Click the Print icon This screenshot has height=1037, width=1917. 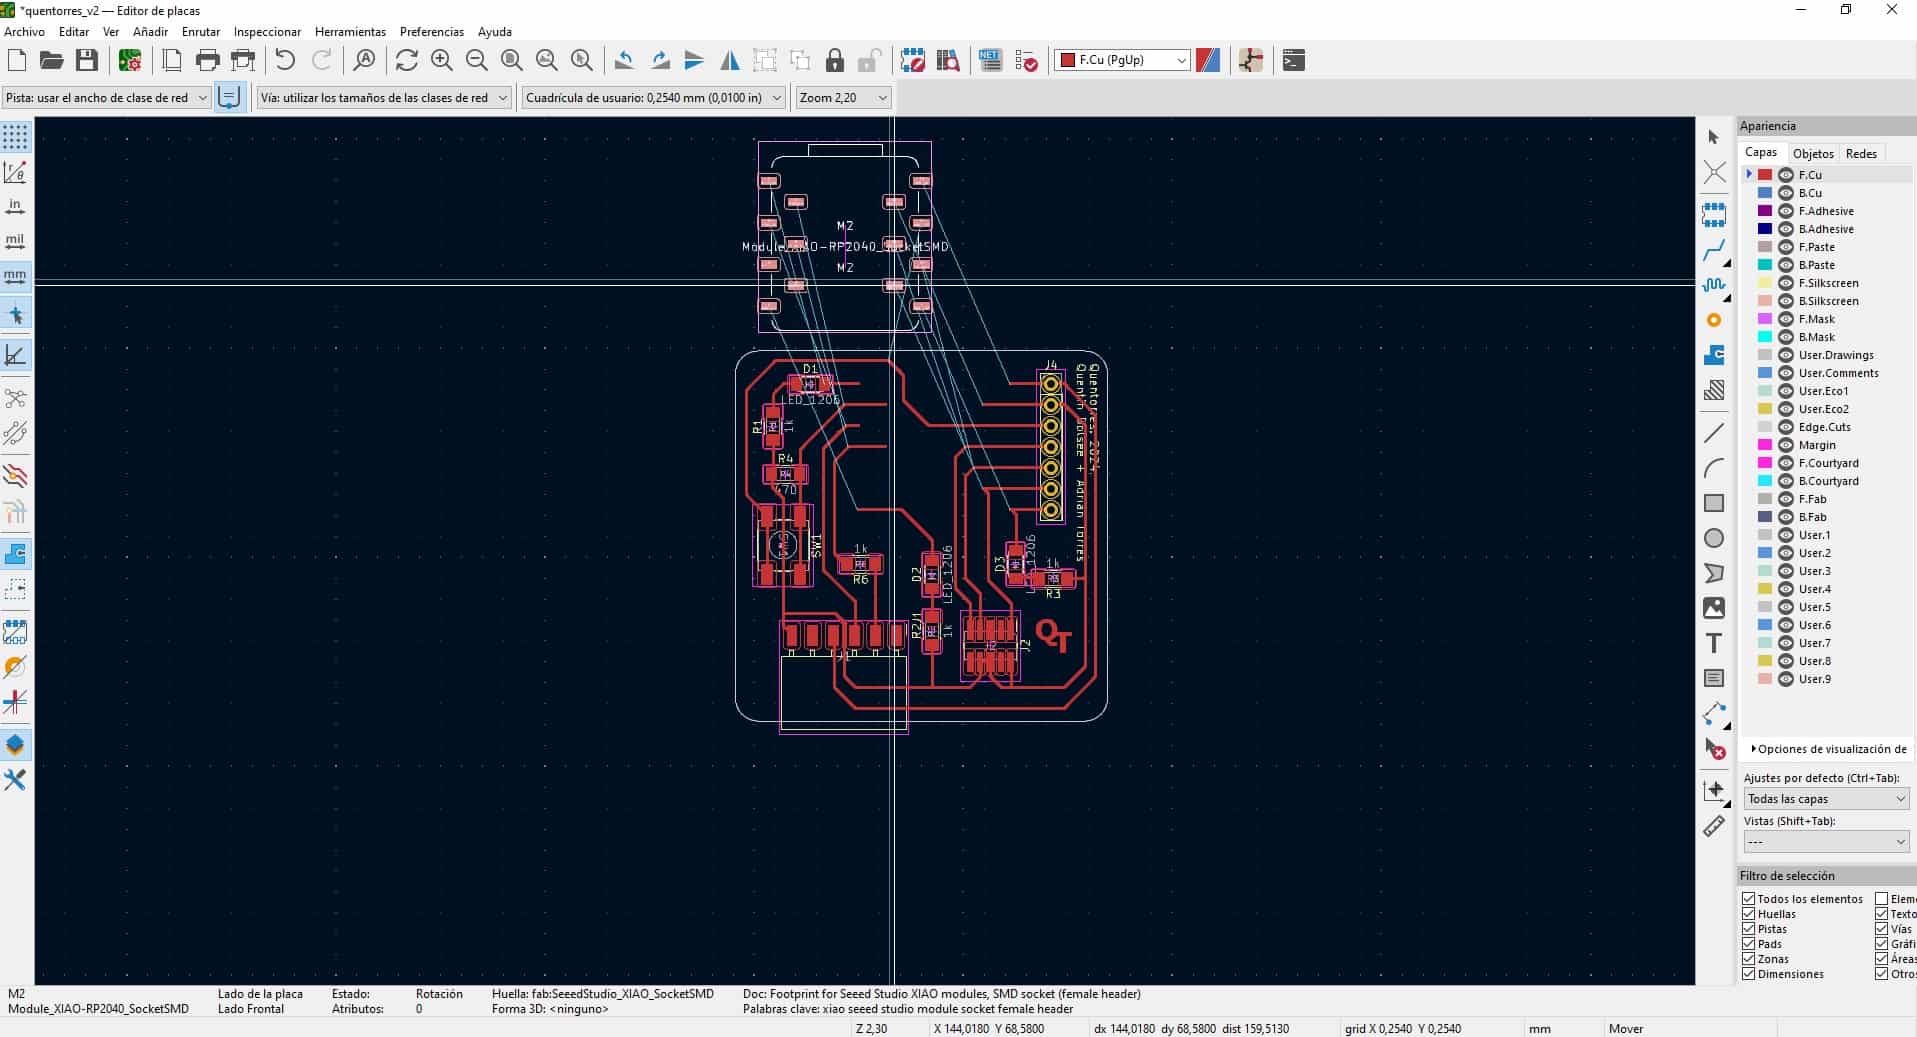click(207, 60)
